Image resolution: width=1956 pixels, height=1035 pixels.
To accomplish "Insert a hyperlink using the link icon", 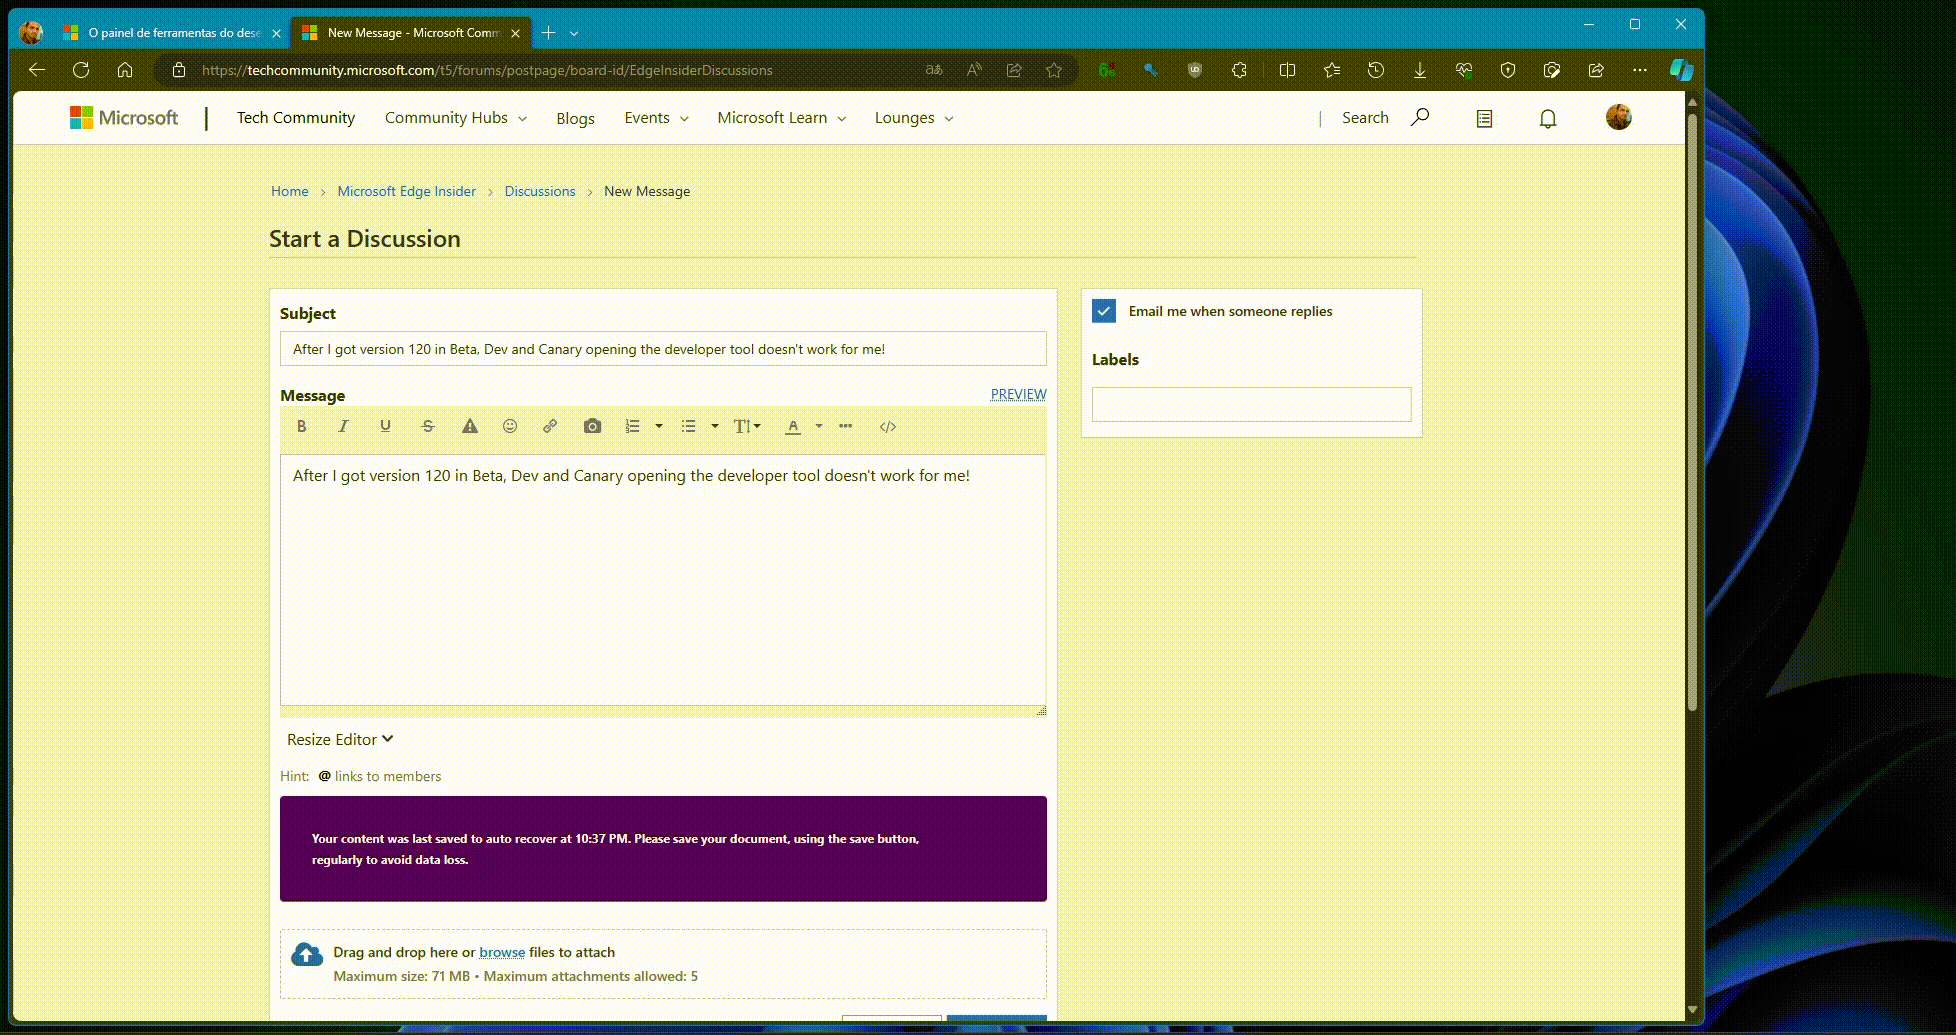I will (x=549, y=426).
